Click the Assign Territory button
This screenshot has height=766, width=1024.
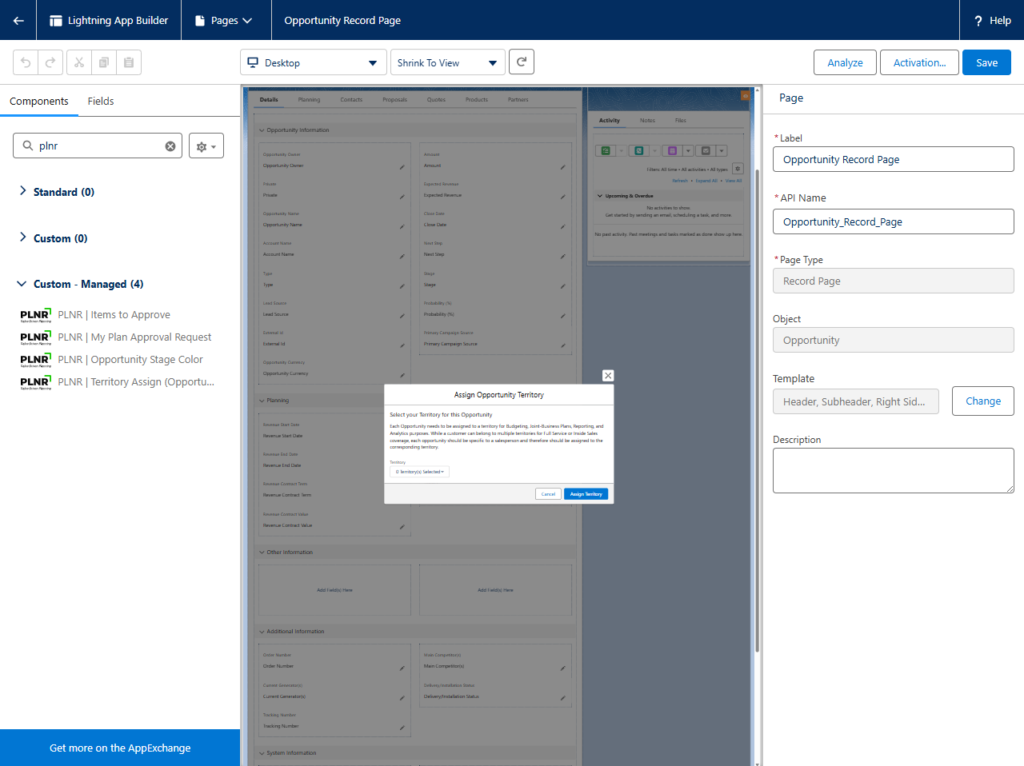586,494
